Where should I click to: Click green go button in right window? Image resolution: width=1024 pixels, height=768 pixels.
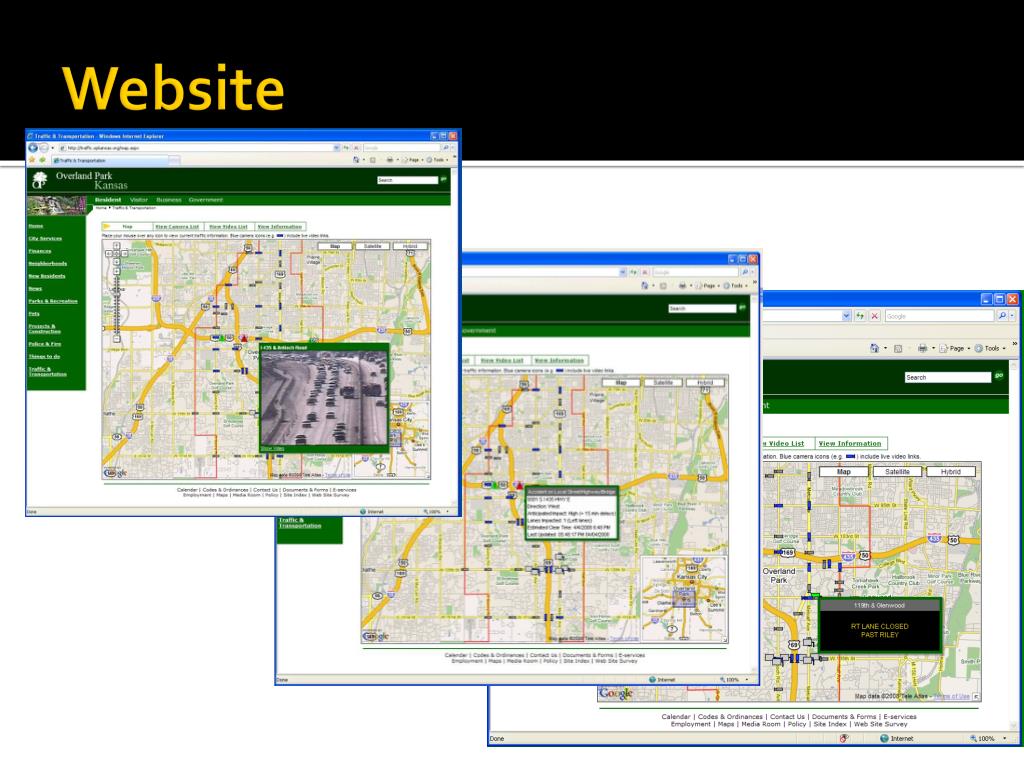[999, 376]
